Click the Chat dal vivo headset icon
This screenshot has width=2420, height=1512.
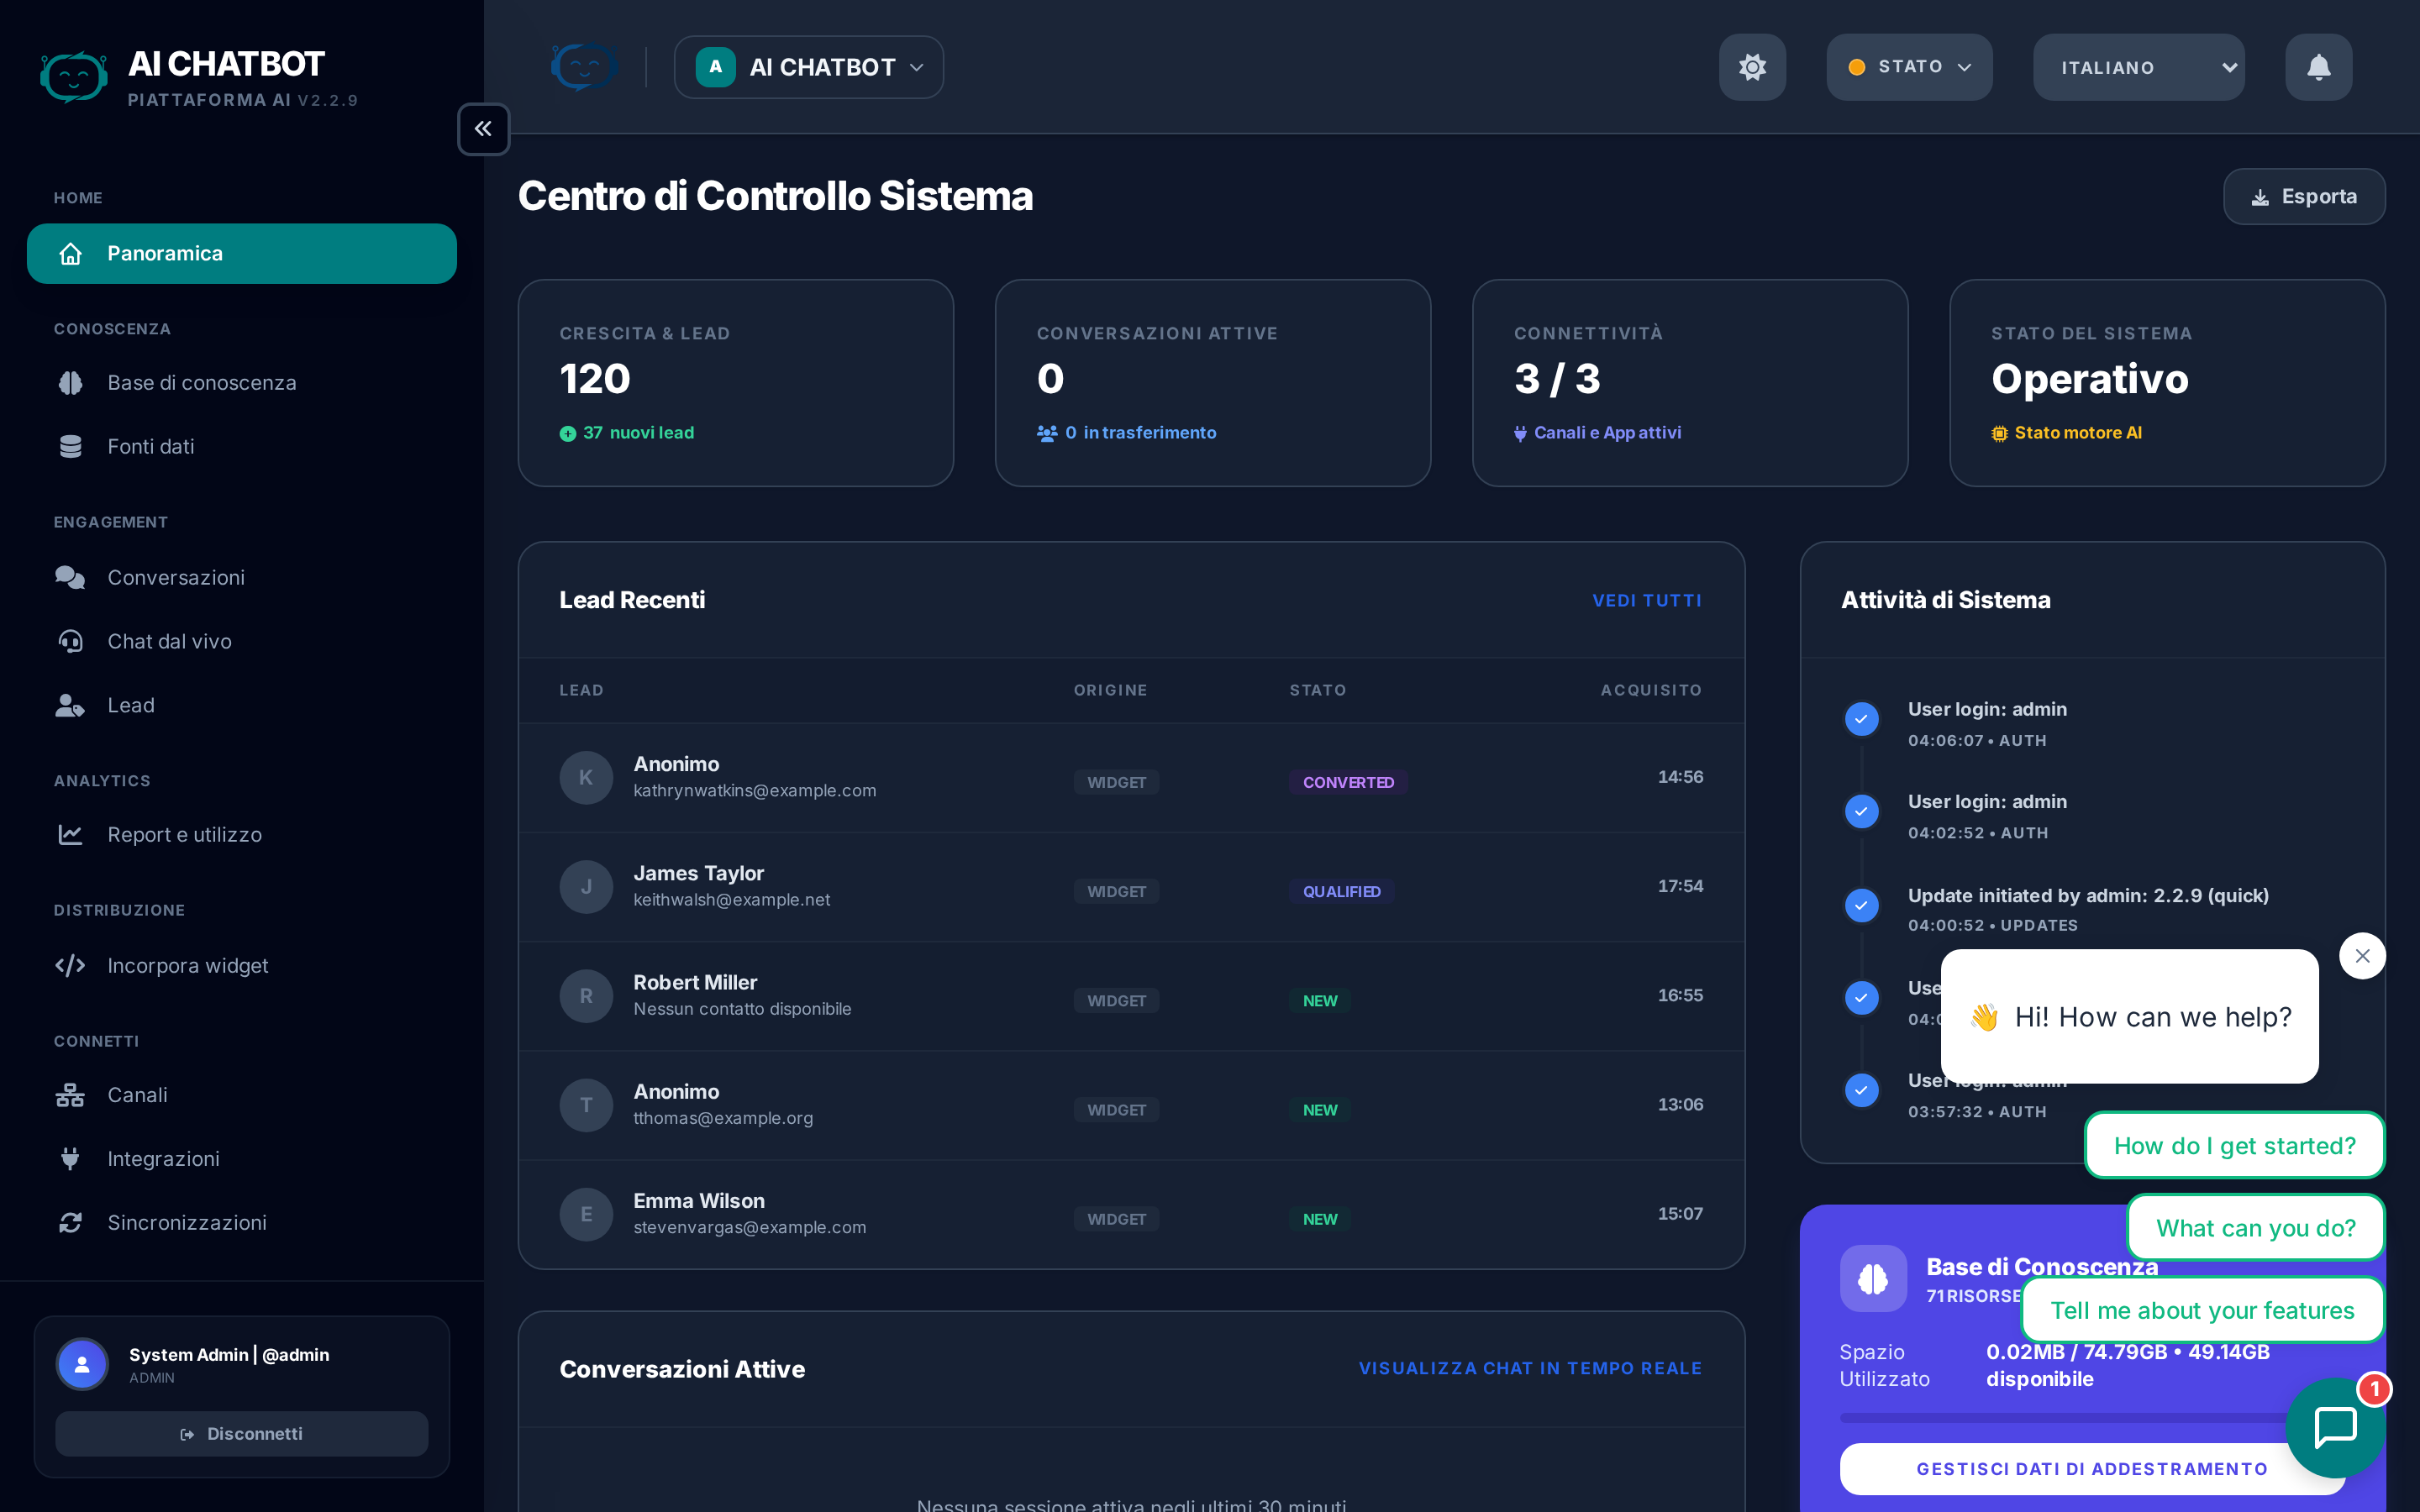click(x=70, y=641)
